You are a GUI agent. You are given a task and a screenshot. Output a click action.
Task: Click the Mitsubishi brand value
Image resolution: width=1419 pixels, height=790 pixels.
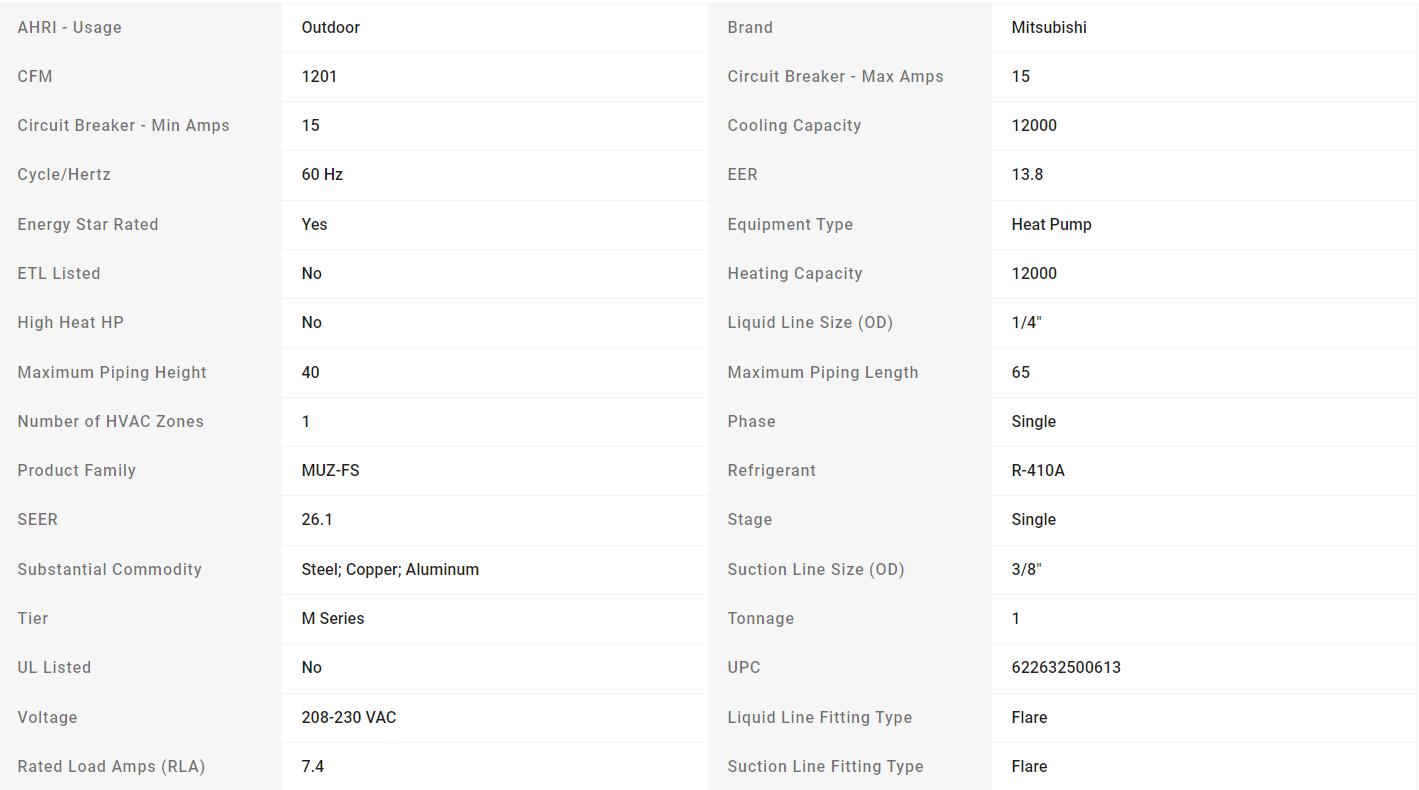coord(1049,27)
